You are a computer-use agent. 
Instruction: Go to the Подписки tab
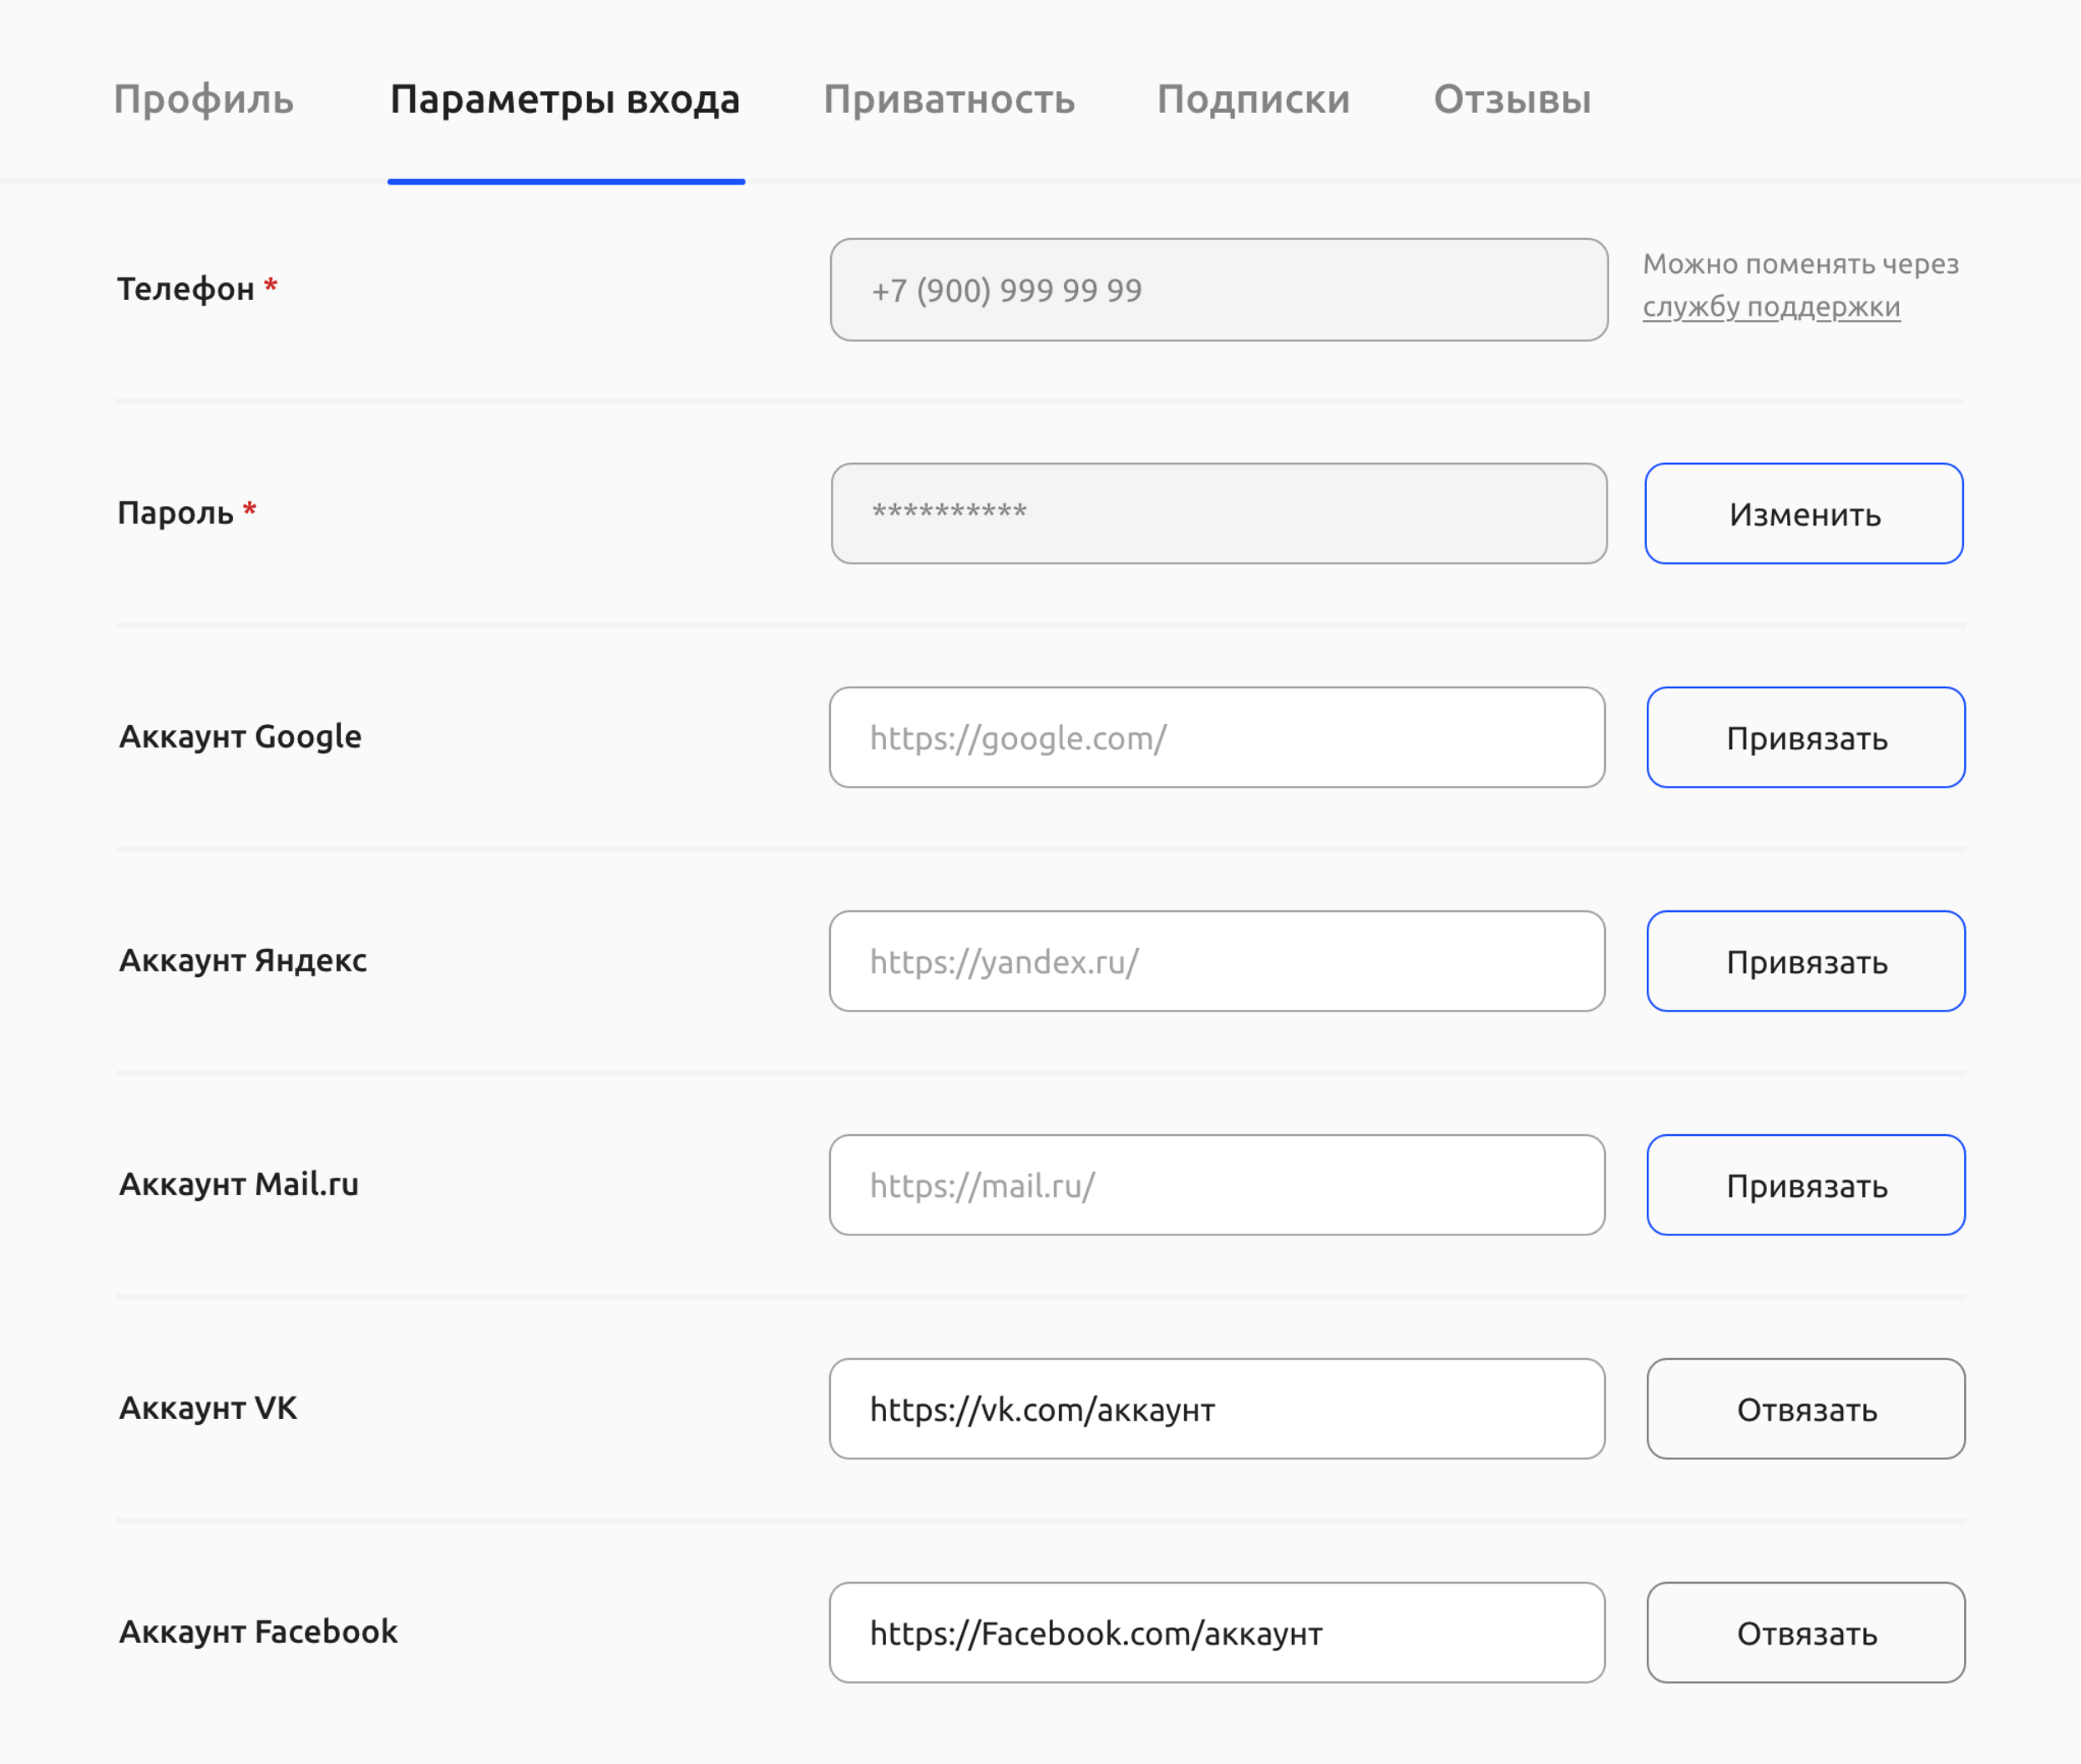tap(1253, 99)
